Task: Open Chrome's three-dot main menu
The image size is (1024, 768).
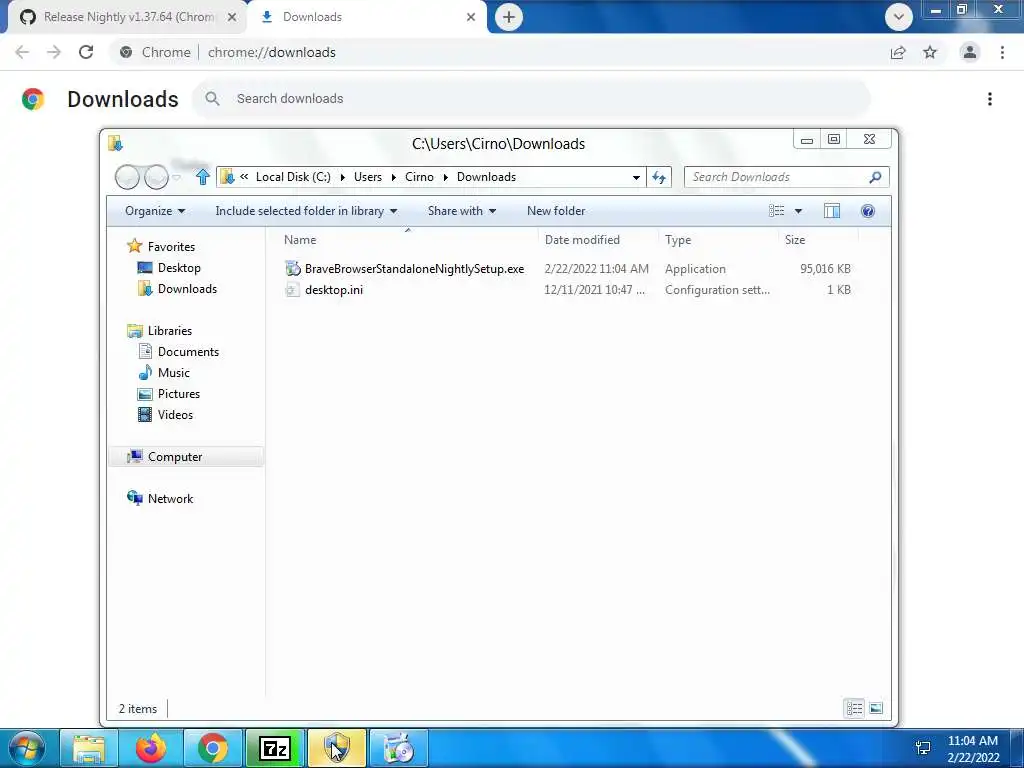Action: (1002, 52)
